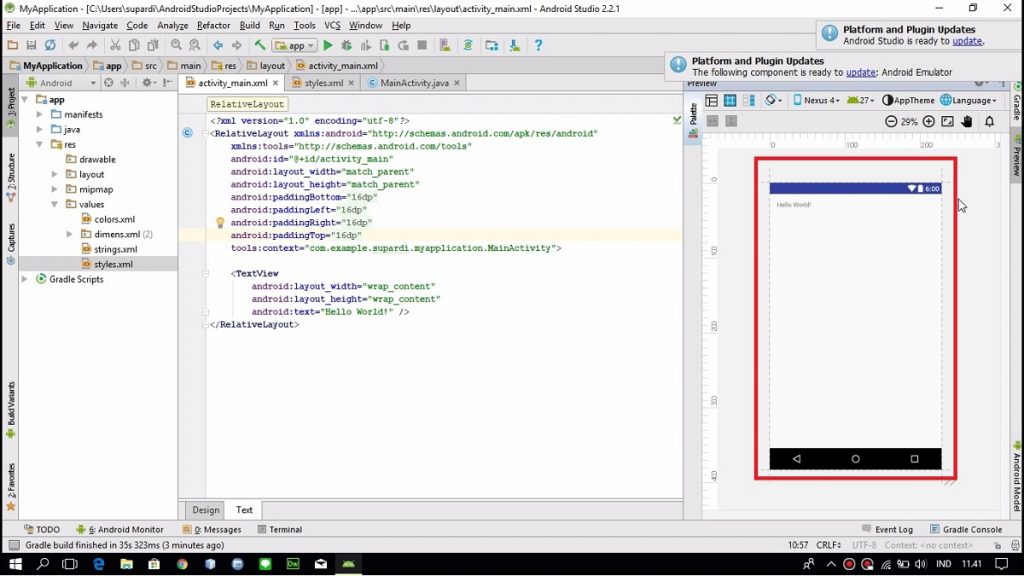
Task: Toggle Design and Blueprint combined view
Action: pos(748,100)
